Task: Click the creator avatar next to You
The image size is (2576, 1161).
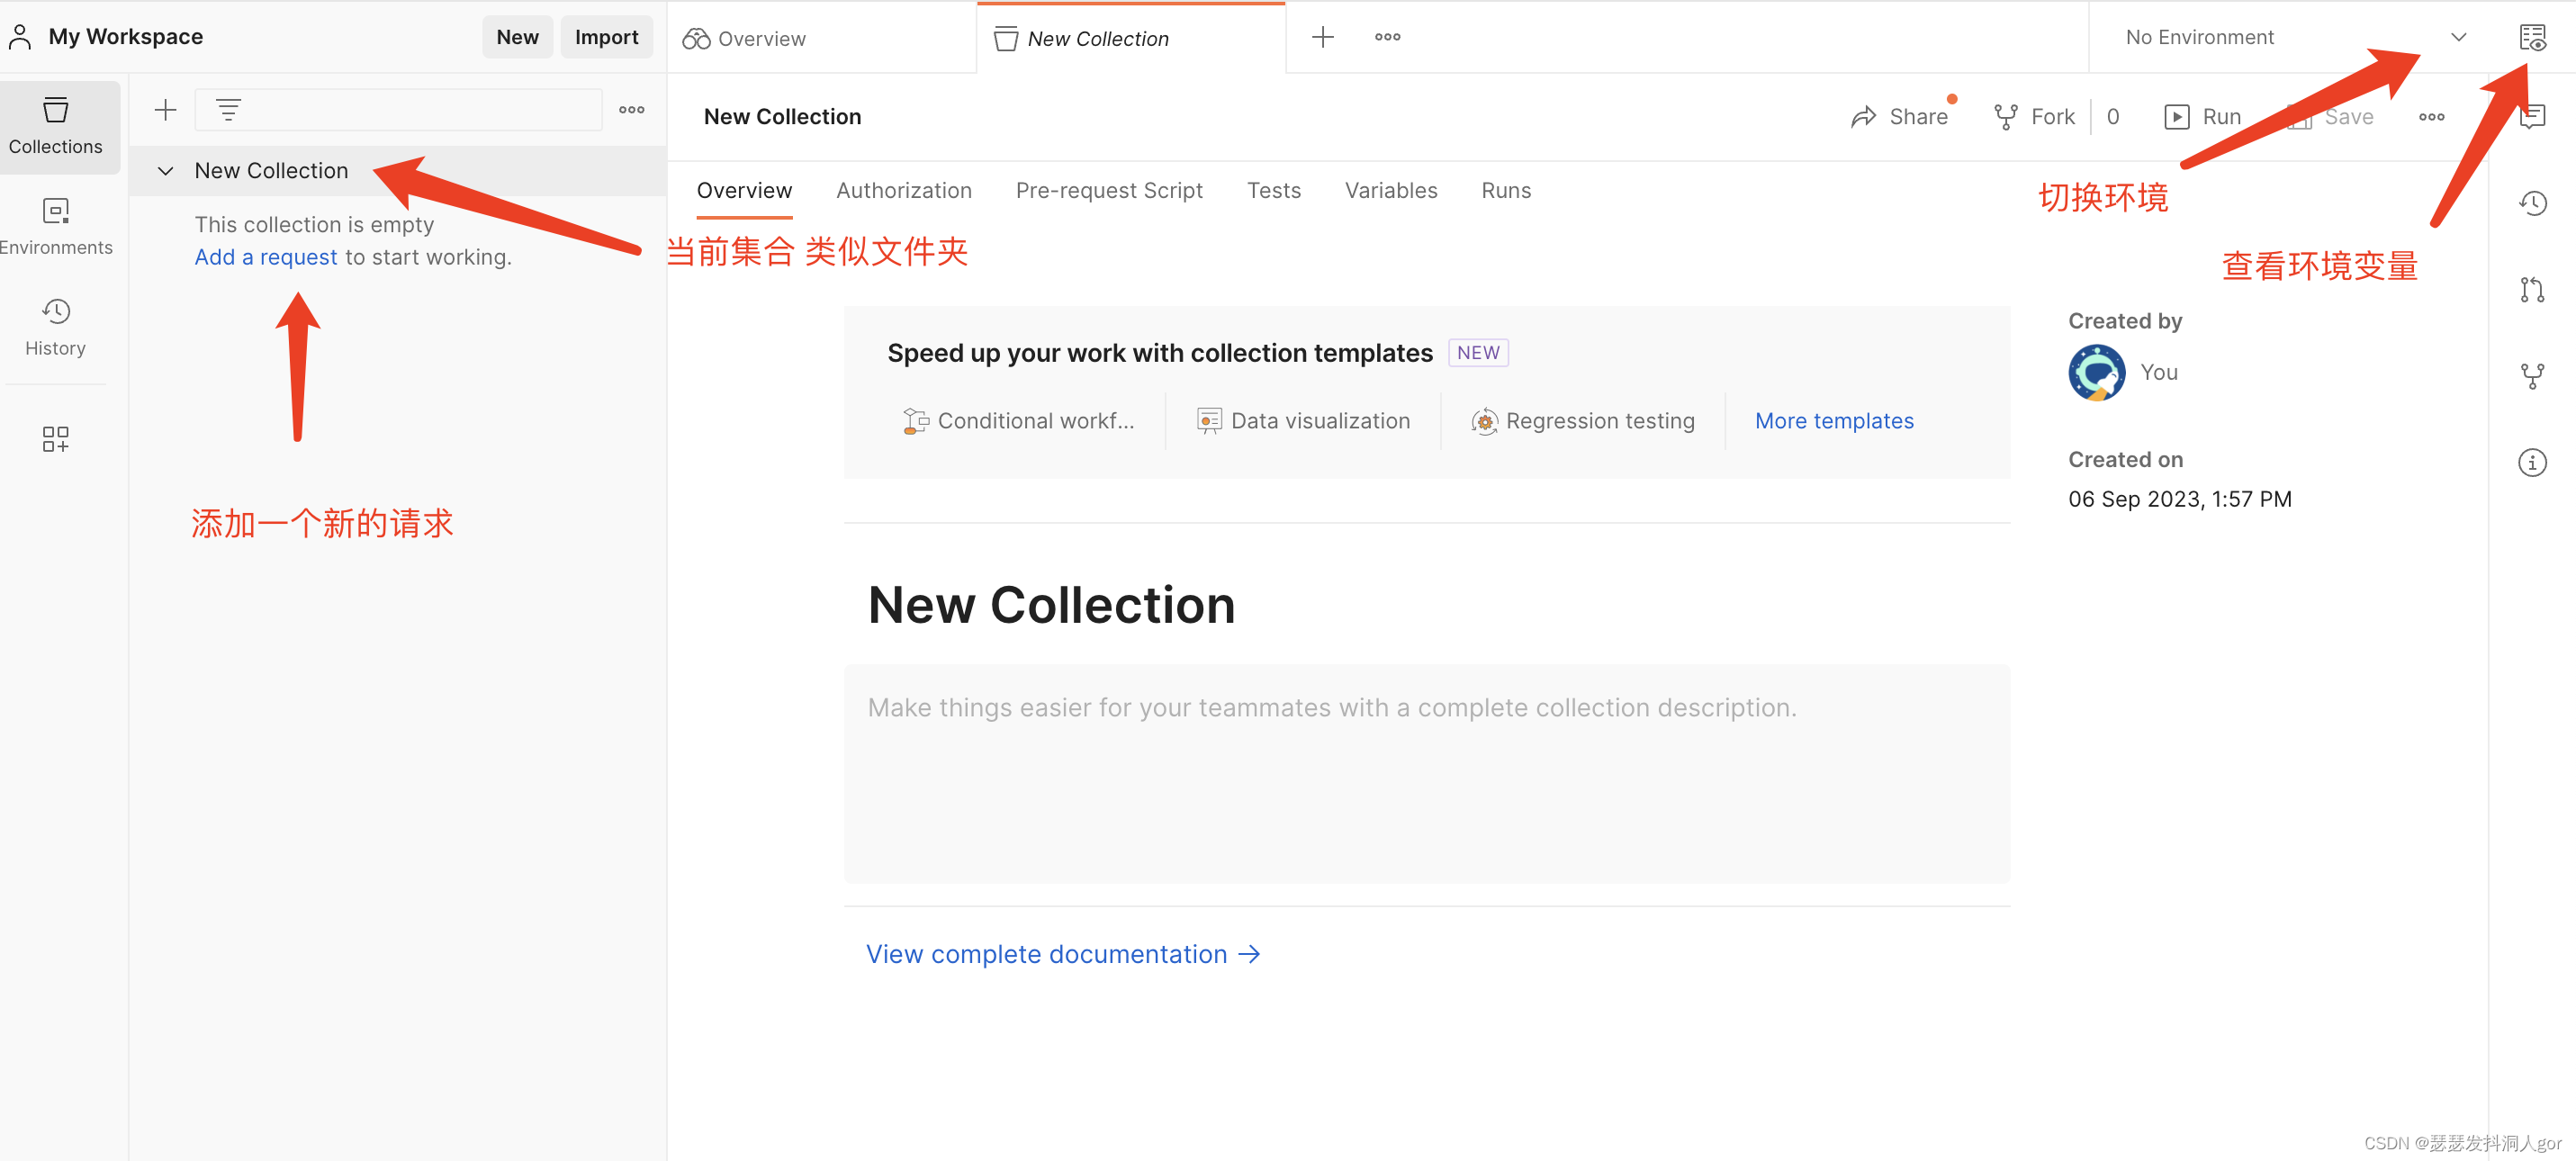Action: (2096, 373)
